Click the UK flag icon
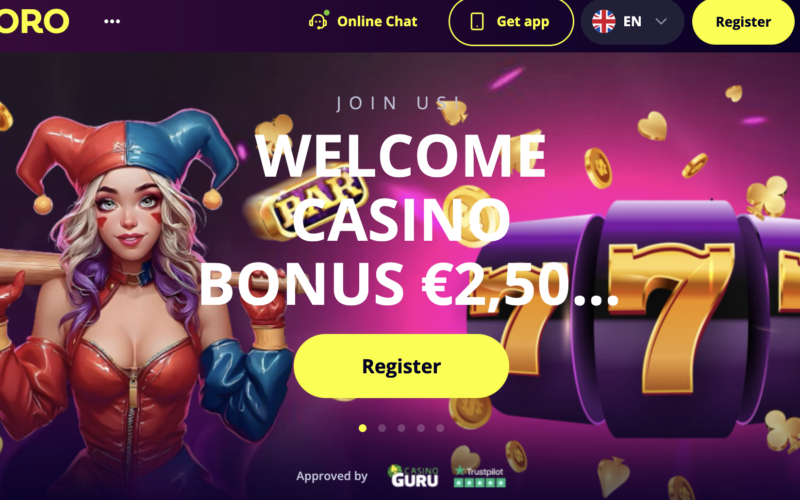 point(604,21)
